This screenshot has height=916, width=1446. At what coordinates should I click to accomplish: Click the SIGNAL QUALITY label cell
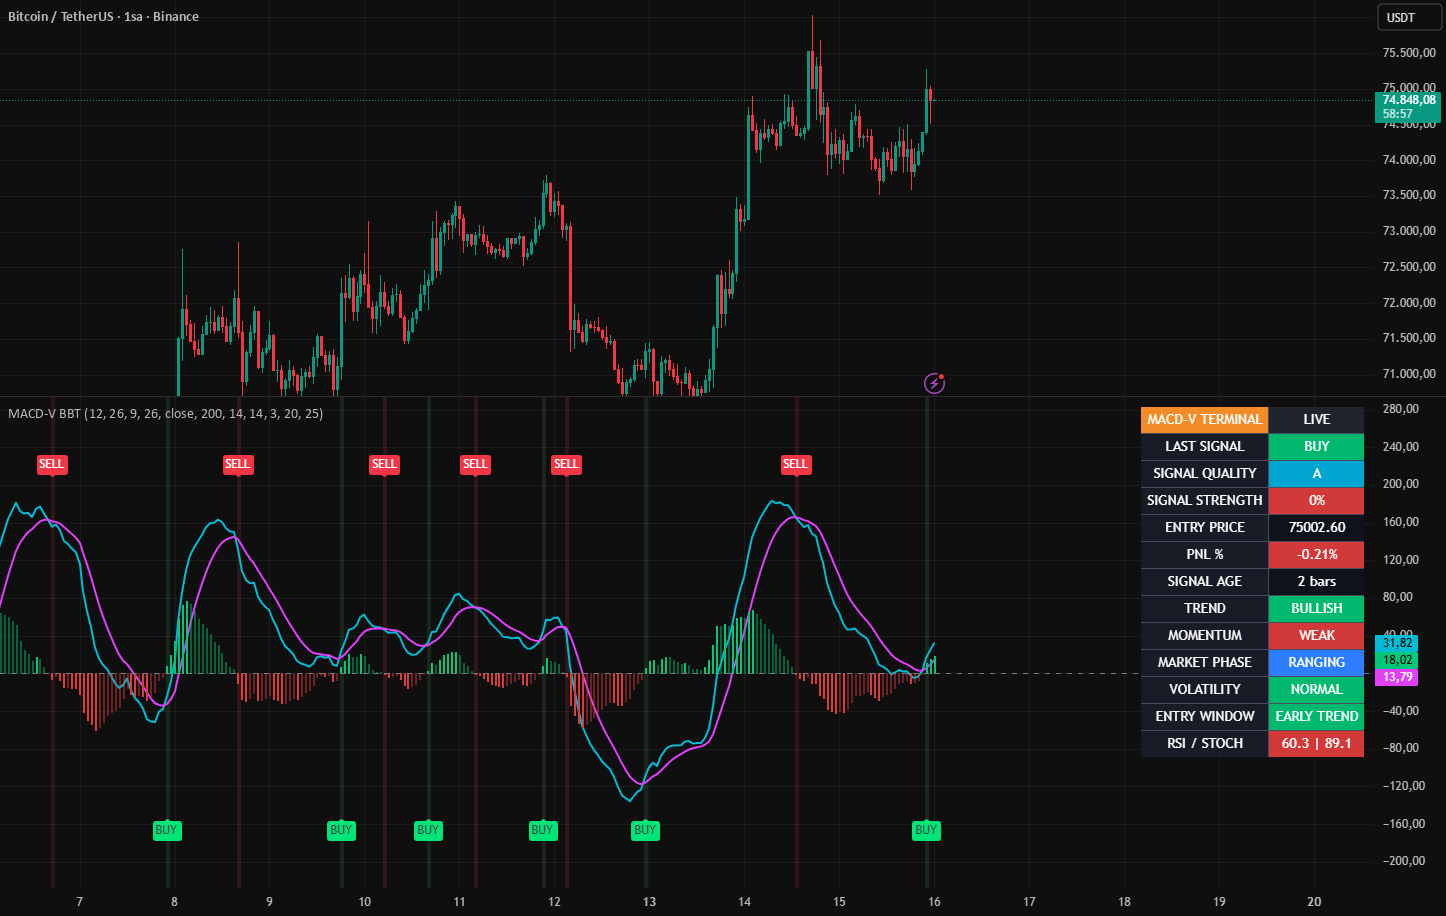tap(1204, 474)
